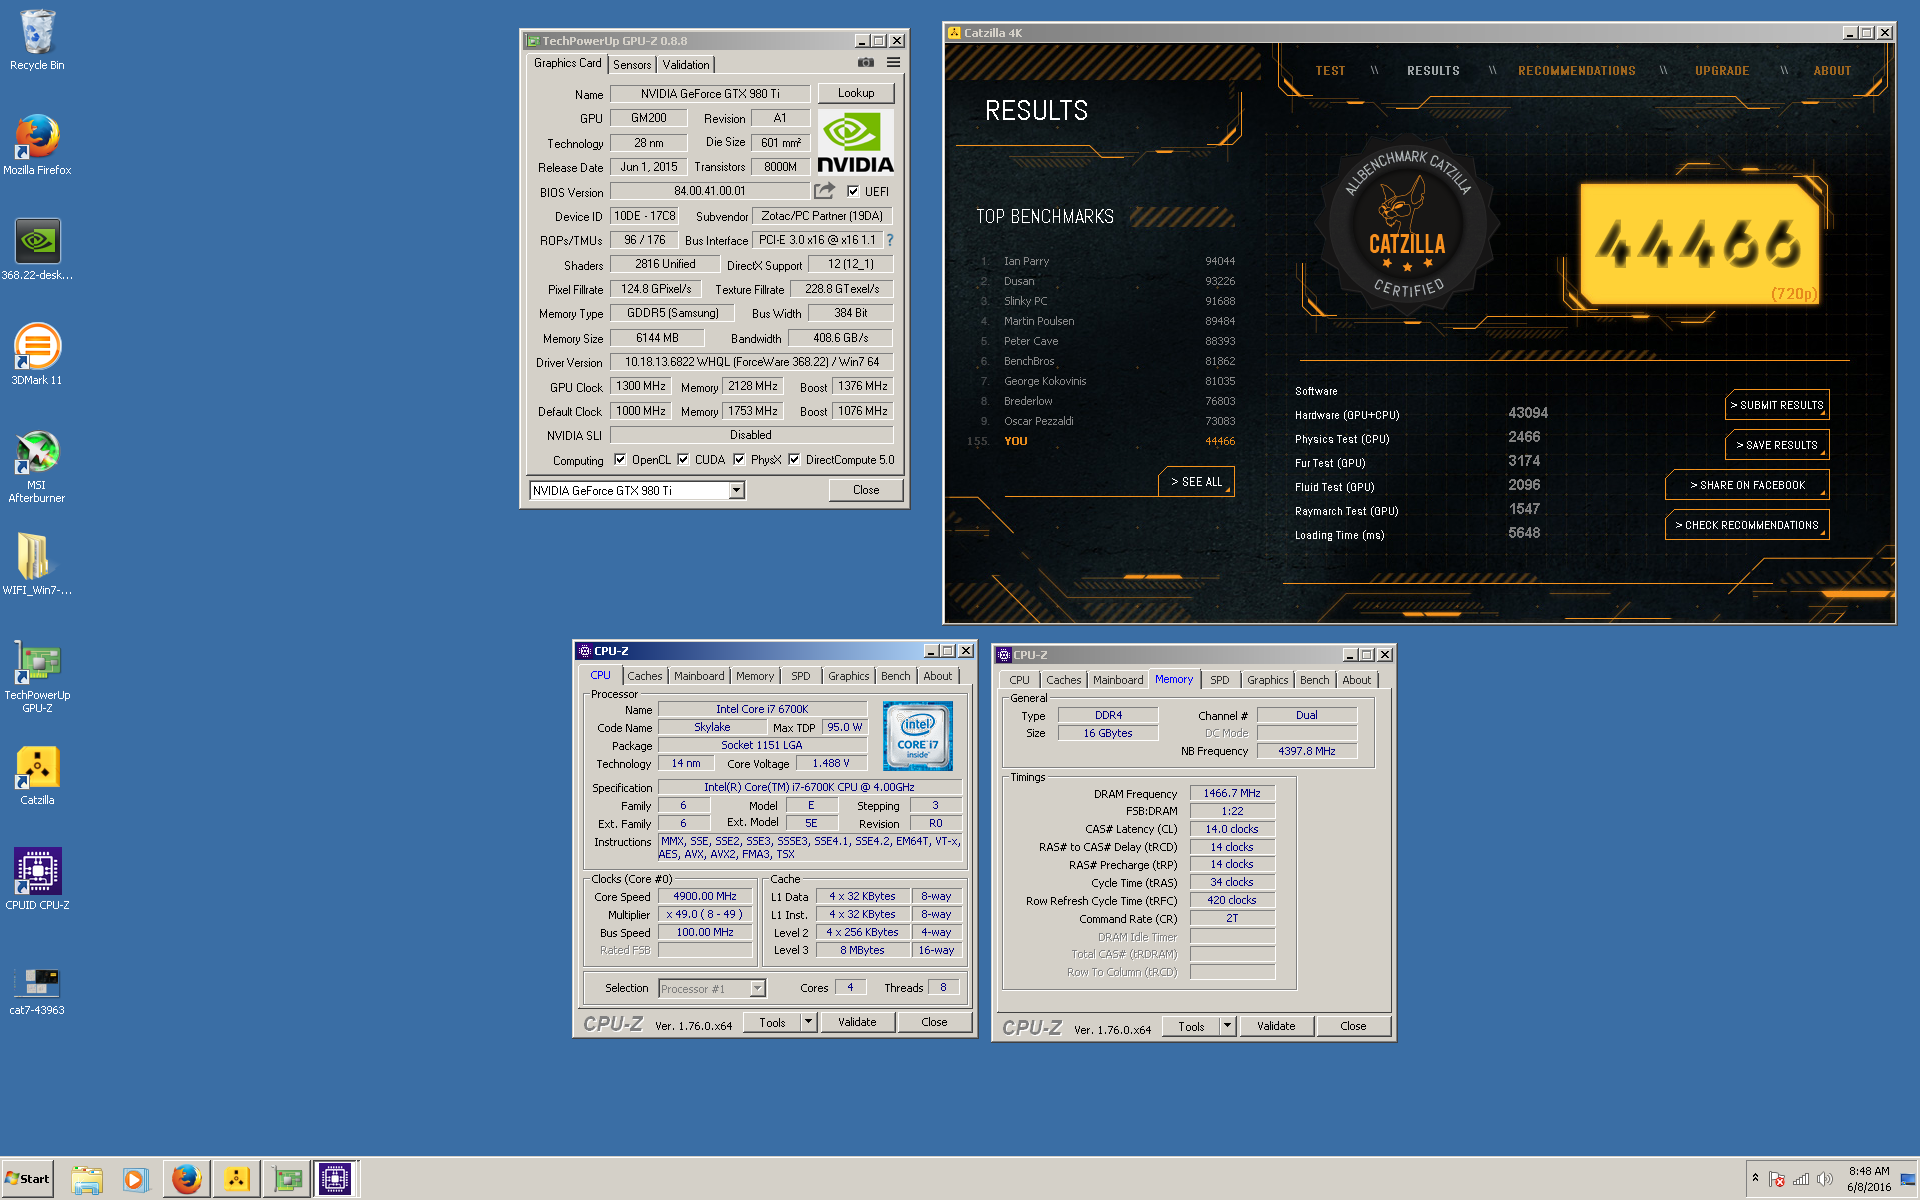This screenshot has height=1200, width=1920.
Task: Click SEE ALL under top benchmarks
Action: 1197,482
